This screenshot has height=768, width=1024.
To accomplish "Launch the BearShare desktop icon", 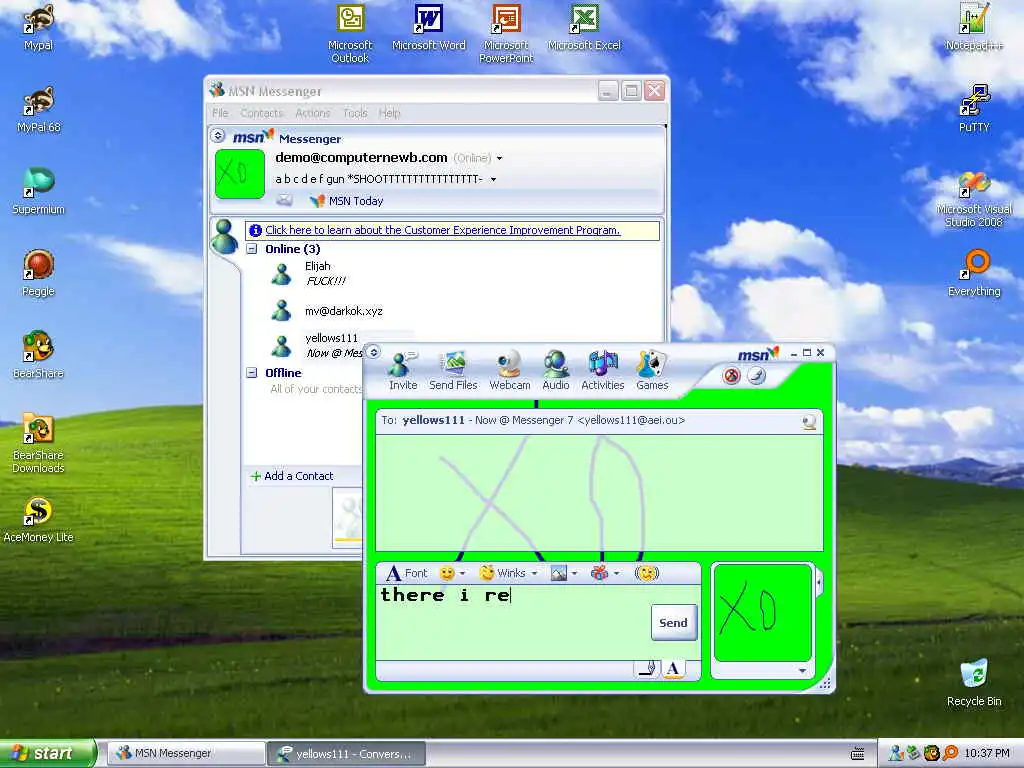I will click(x=39, y=355).
